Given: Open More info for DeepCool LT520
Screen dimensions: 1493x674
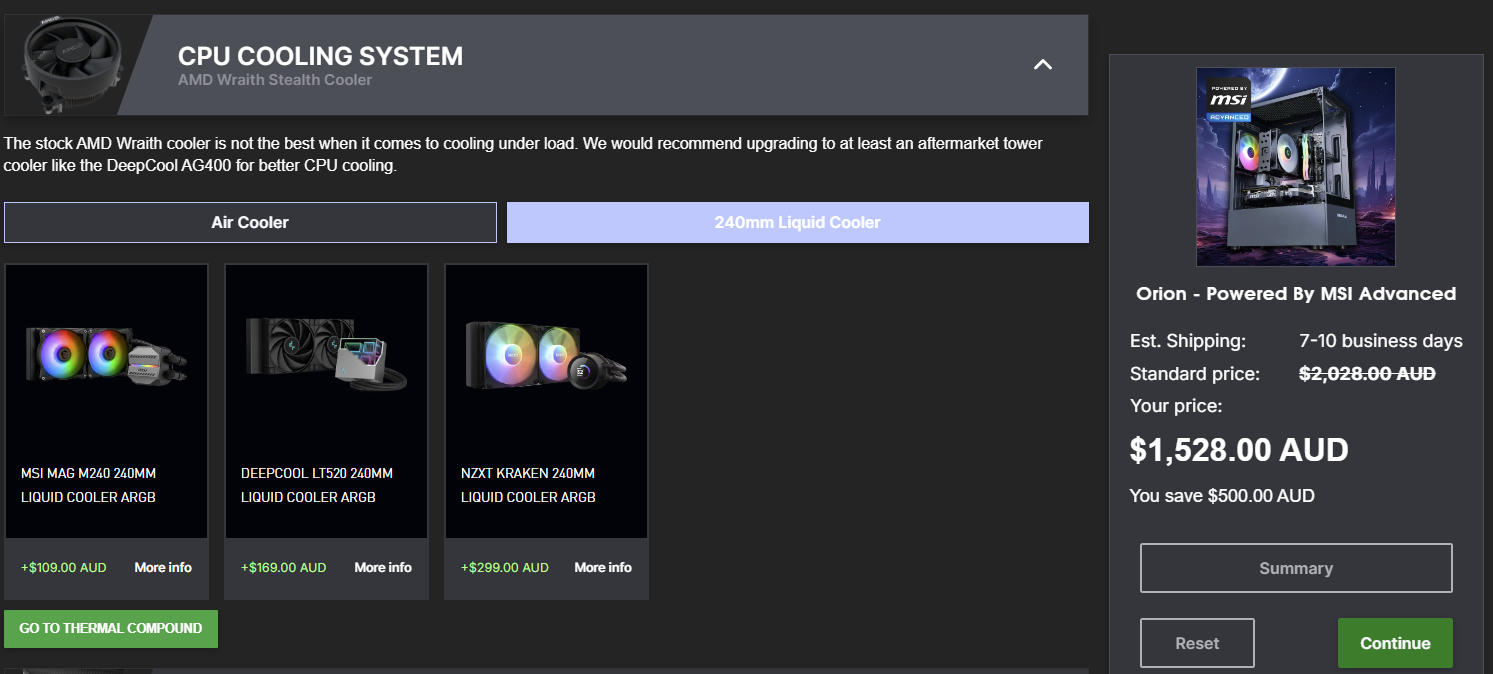Looking at the screenshot, I should click(x=383, y=567).
